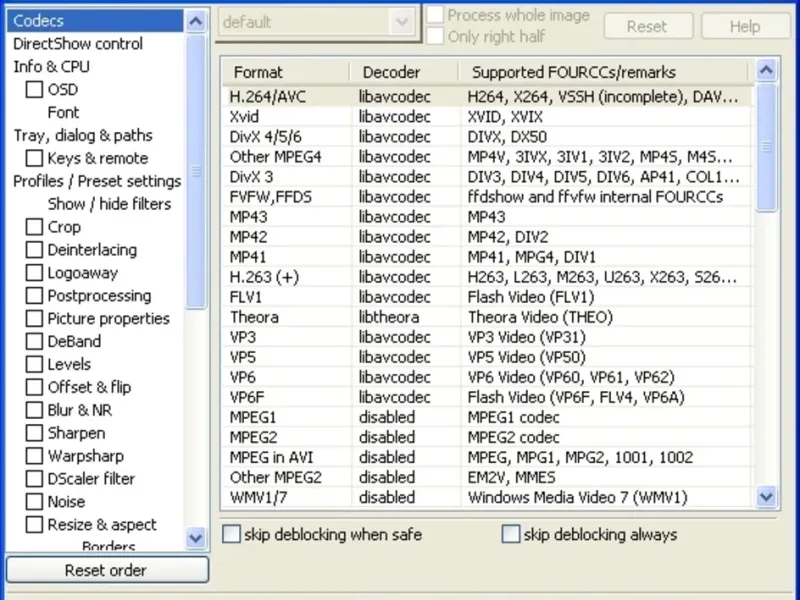Select Codecs in the left tree
800x600 pixels.
(95, 21)
